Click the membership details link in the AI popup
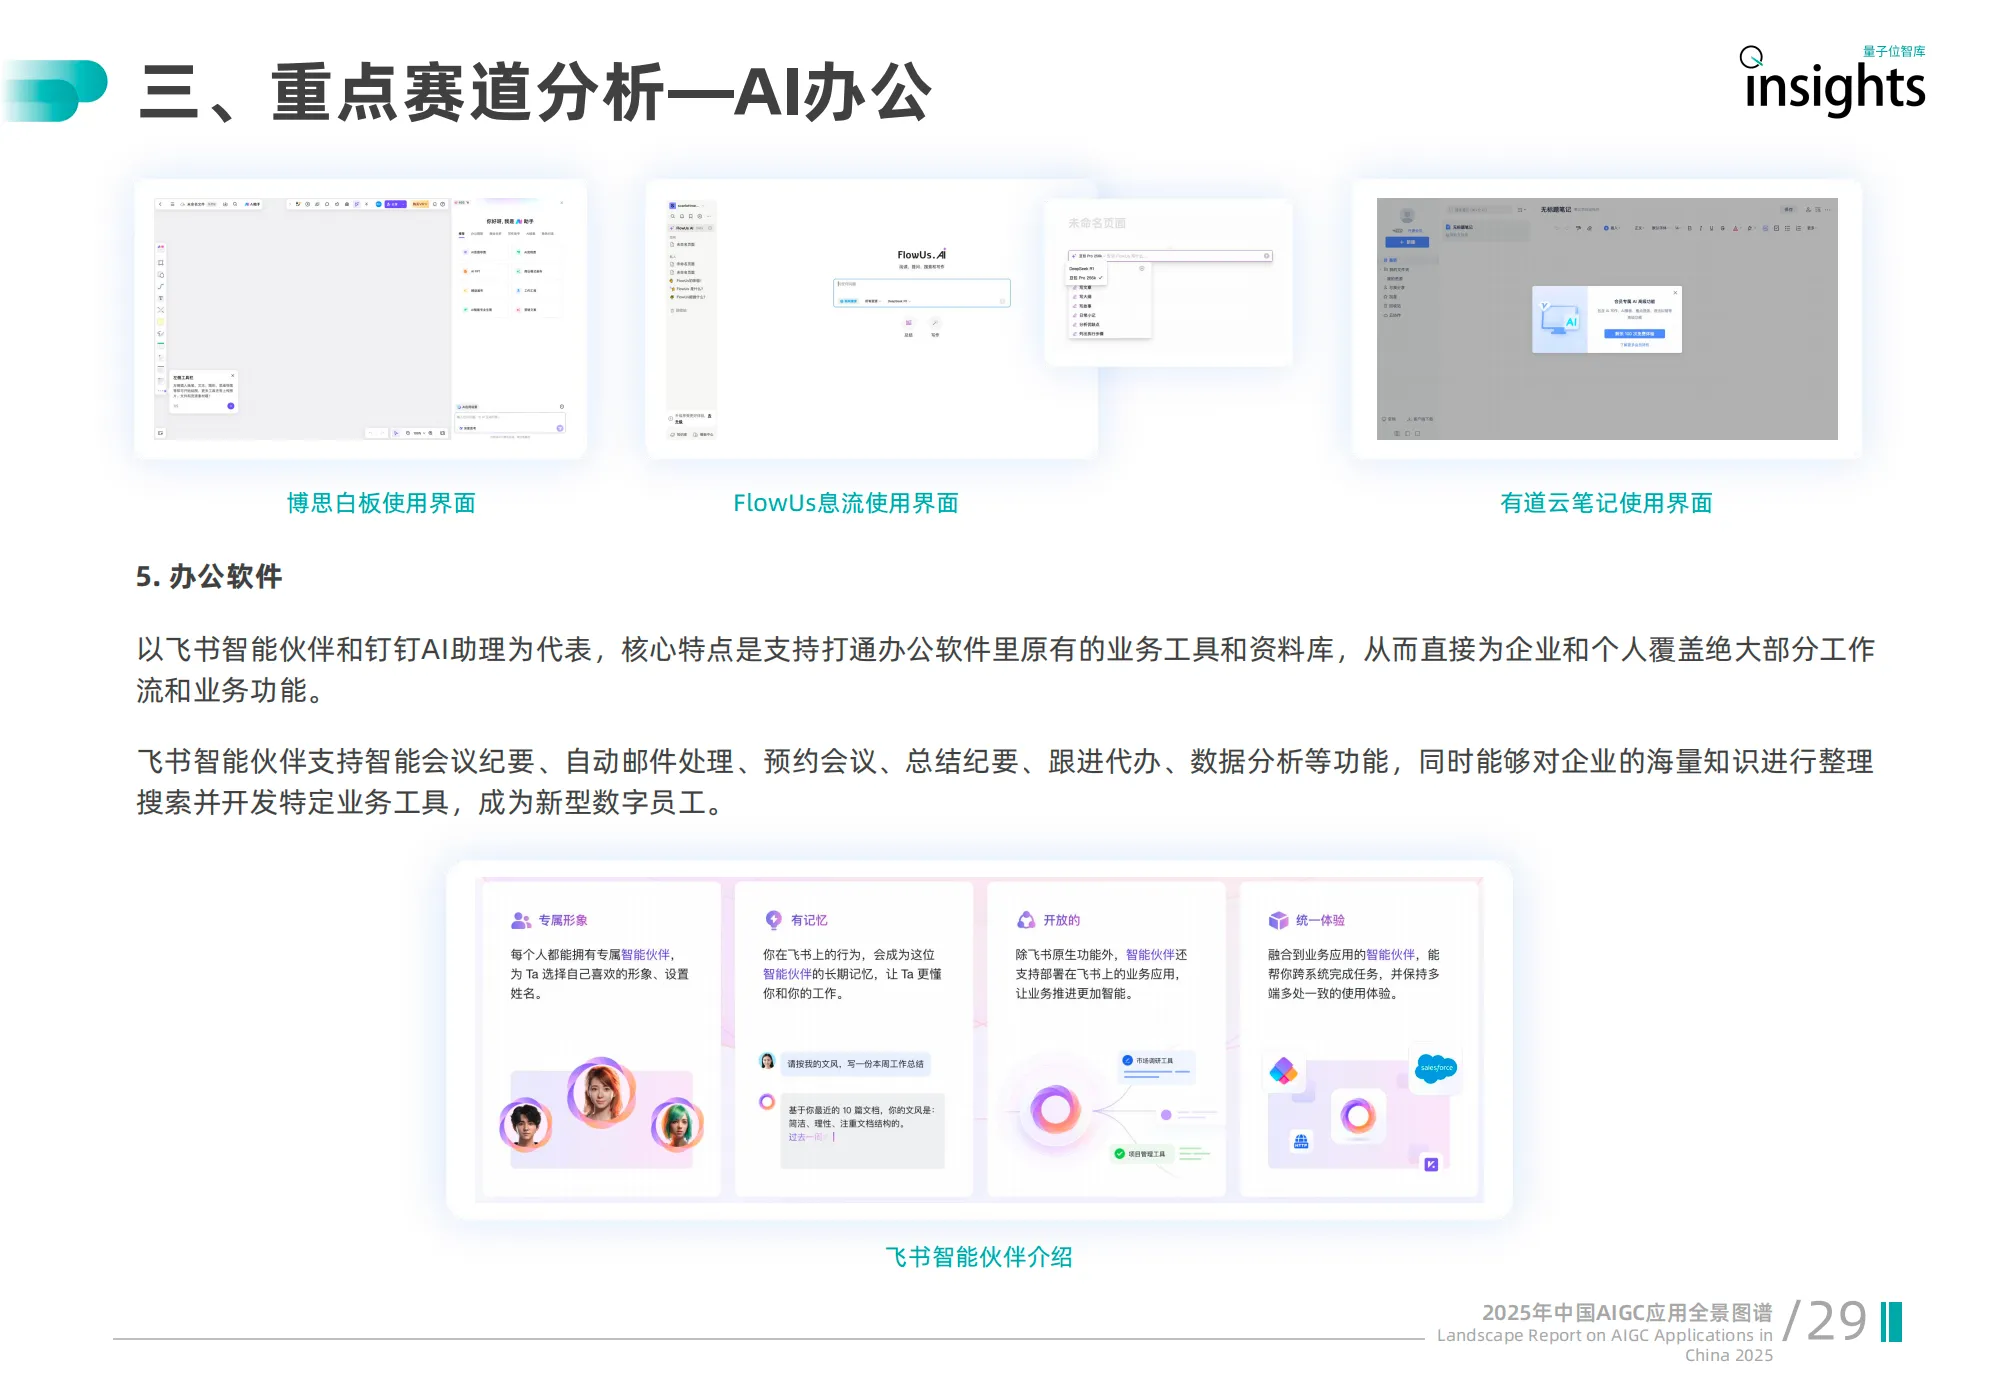This screenshot has height=1380, width=2000. point(1635,344)
